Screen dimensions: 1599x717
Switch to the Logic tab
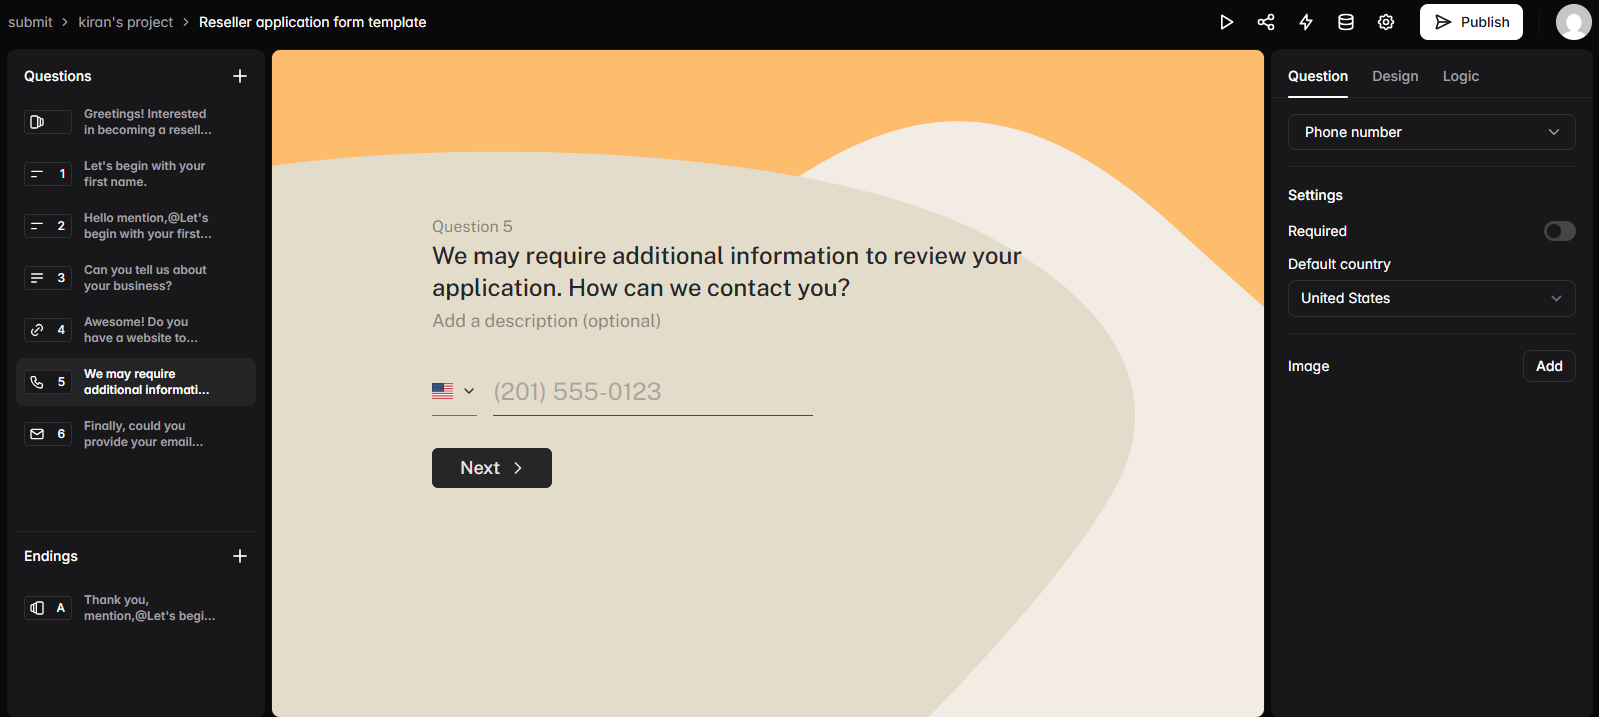click(1460, 76)
